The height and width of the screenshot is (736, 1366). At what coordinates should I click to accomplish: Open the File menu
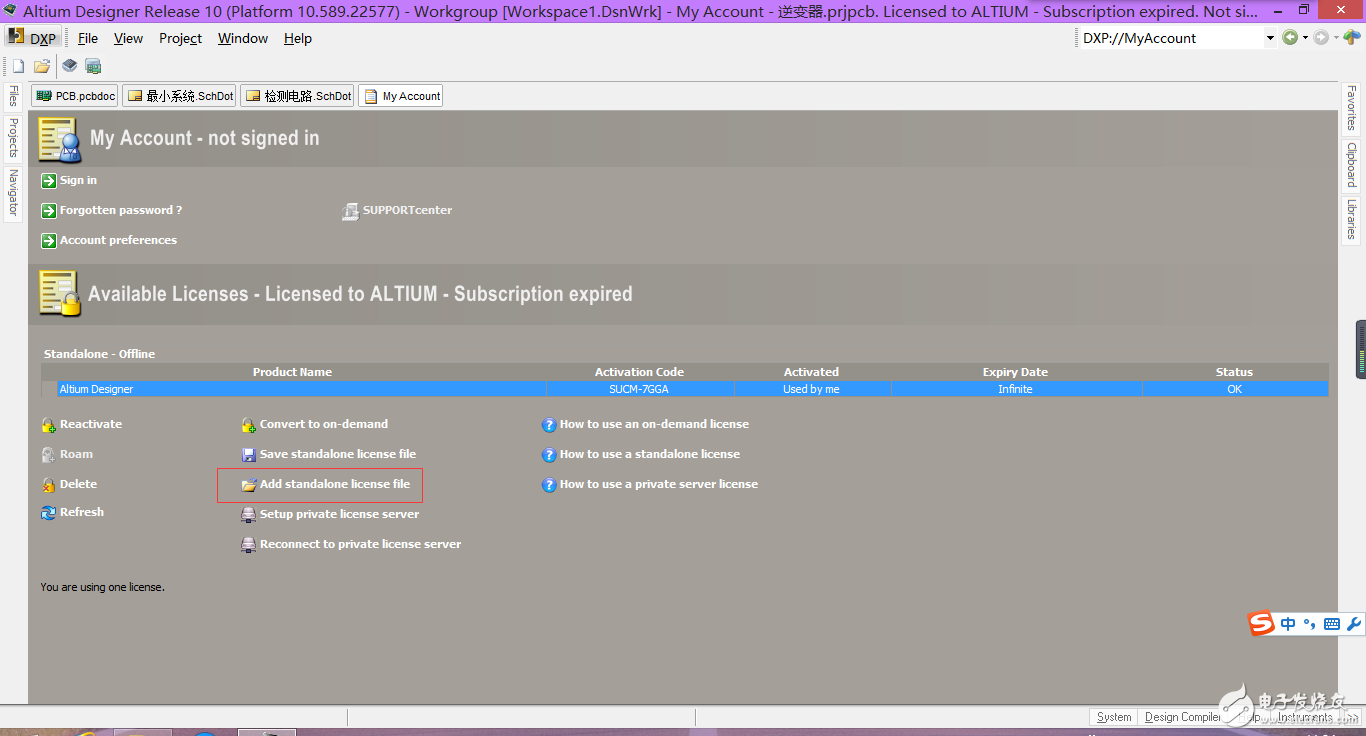(88, 38)
